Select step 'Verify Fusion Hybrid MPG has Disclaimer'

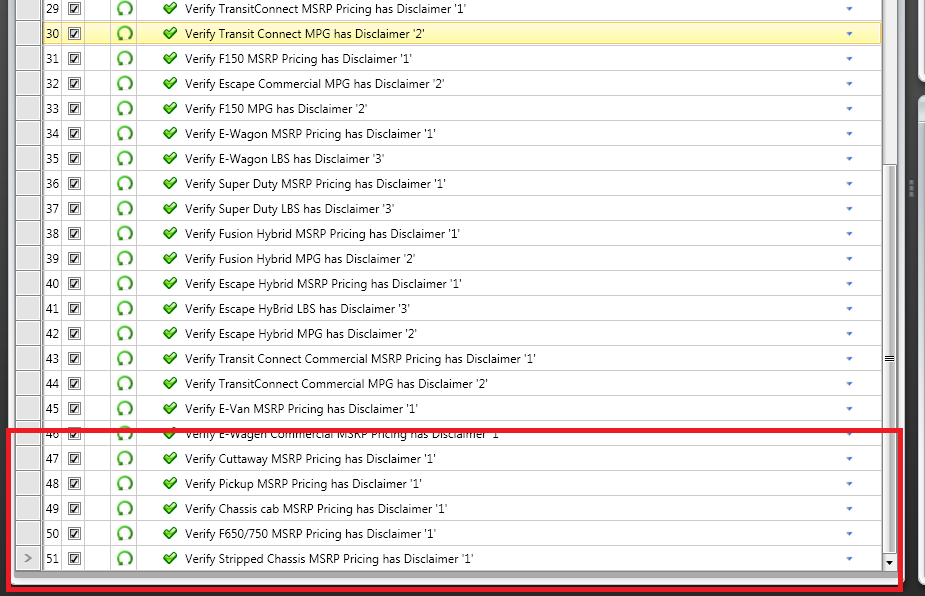tap(300, 259)
